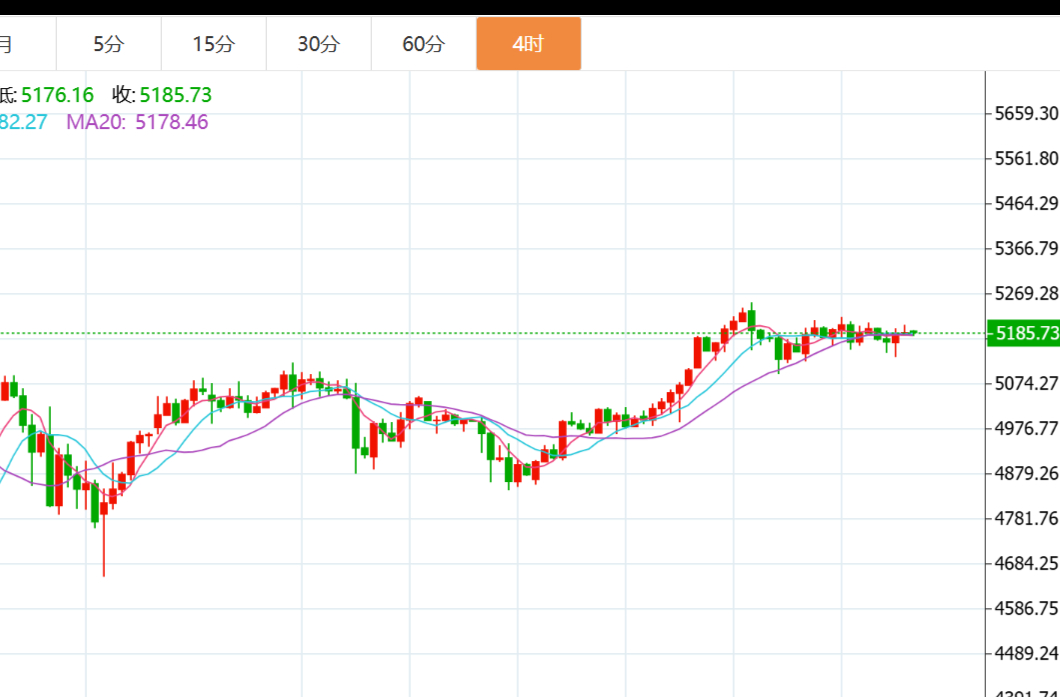
Task: Click the highlighted orange 4时 tab
Action: (x=528, y=44)
